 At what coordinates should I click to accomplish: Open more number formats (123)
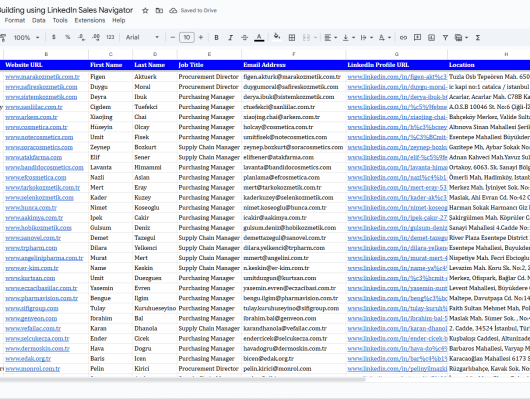(110, 37)
